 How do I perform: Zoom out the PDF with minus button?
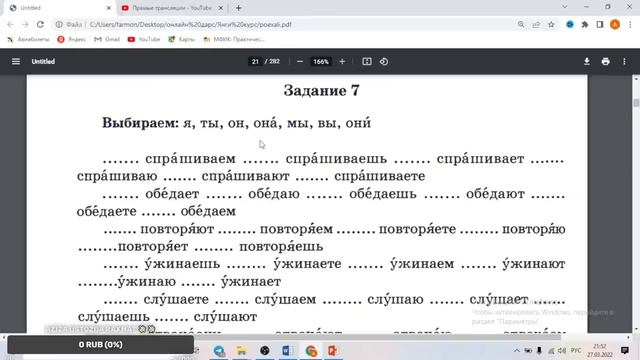(300, 61)
